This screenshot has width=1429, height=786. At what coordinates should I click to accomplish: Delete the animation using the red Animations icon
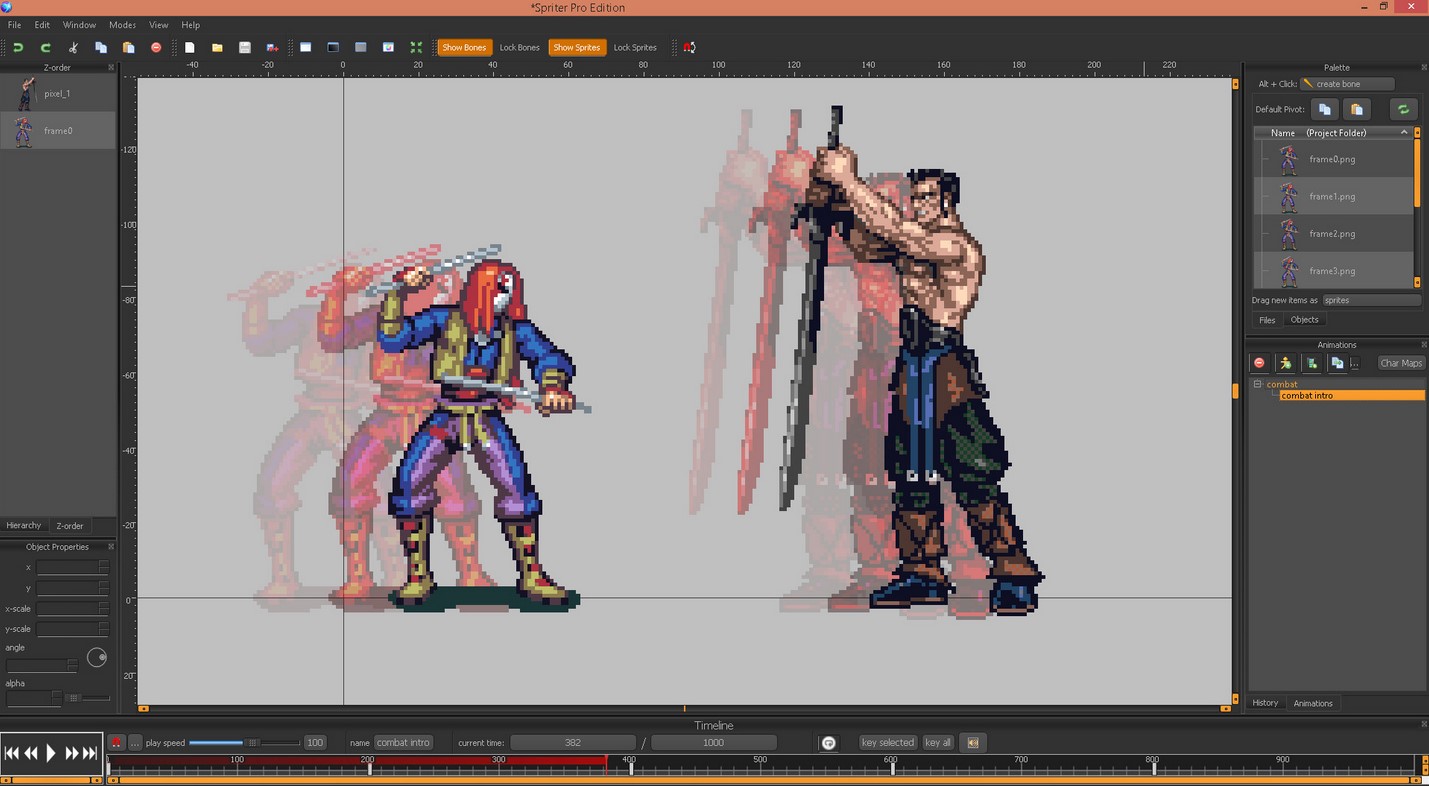click(x=1260, y=363)
